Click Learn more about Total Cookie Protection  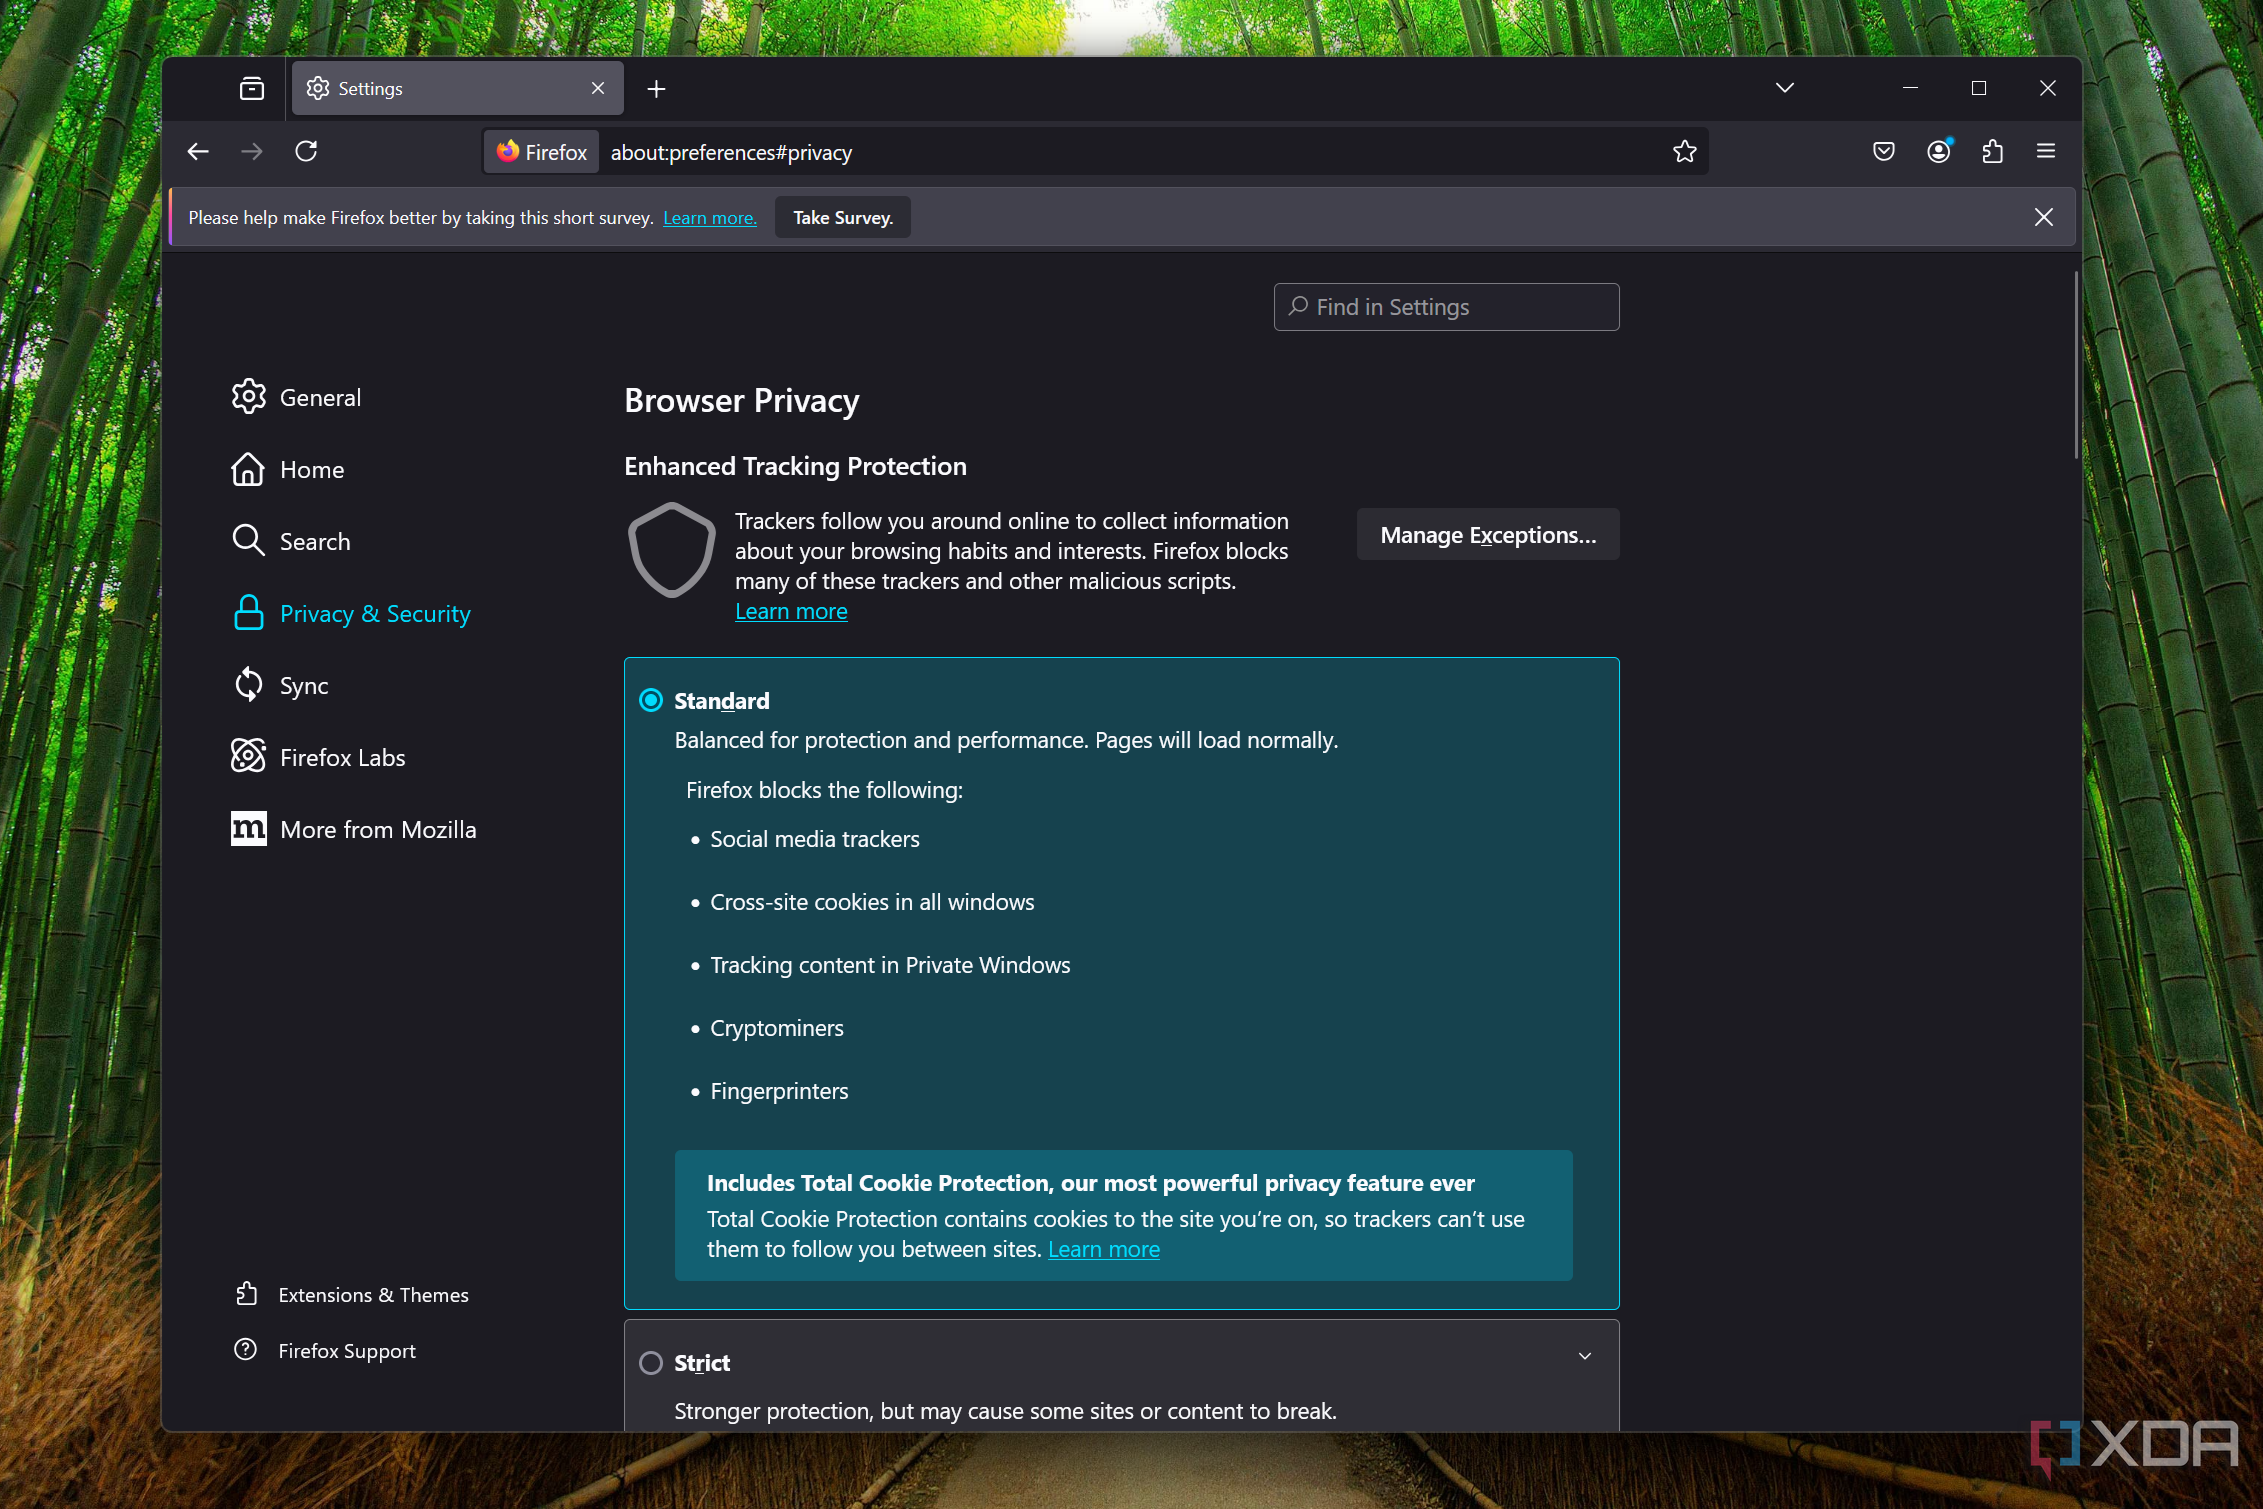[1105, 1248]
